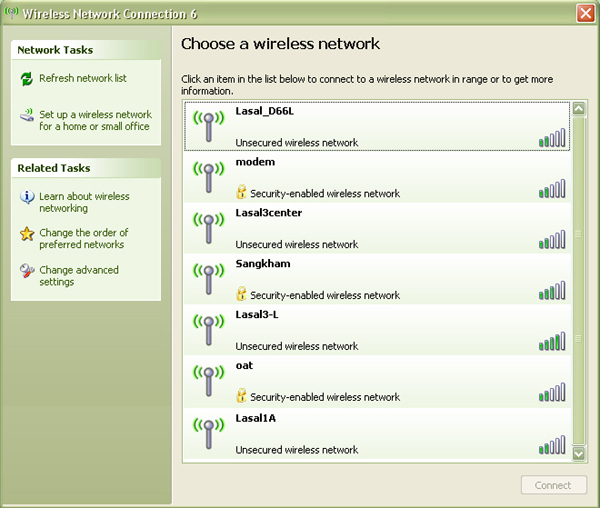This screenshot has height=508, width=600.
Task: Click the wireless setup icon for home office
Action: pos(27,116)
